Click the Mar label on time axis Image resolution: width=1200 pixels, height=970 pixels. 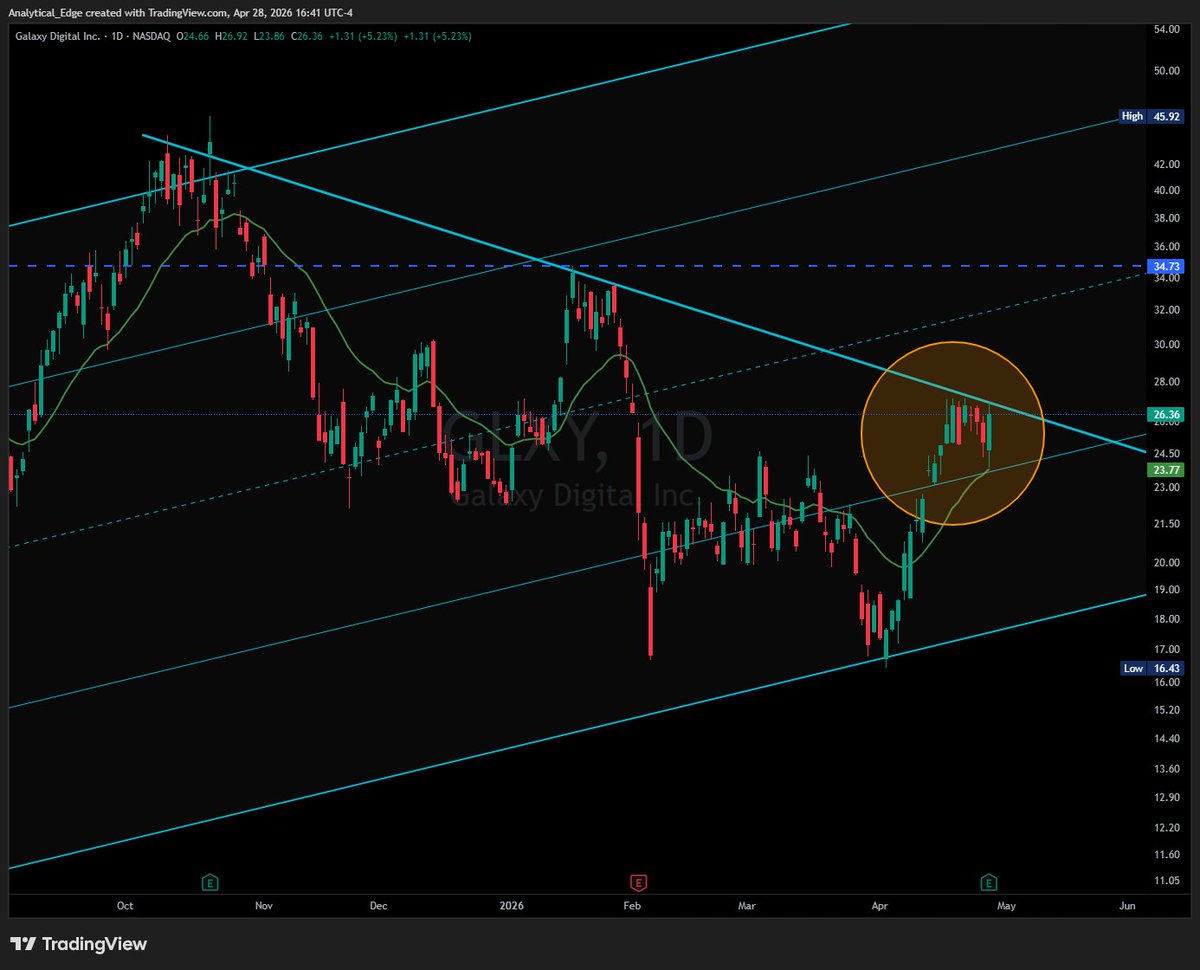tap(747, 906)
